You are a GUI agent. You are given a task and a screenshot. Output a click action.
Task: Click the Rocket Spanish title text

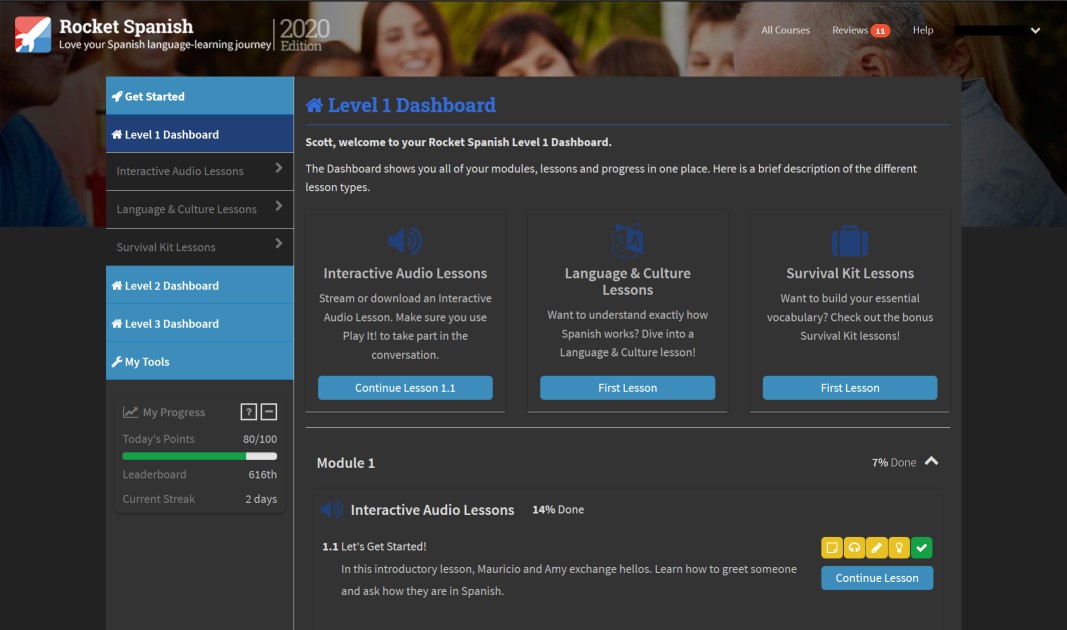[x=126, y=27]
